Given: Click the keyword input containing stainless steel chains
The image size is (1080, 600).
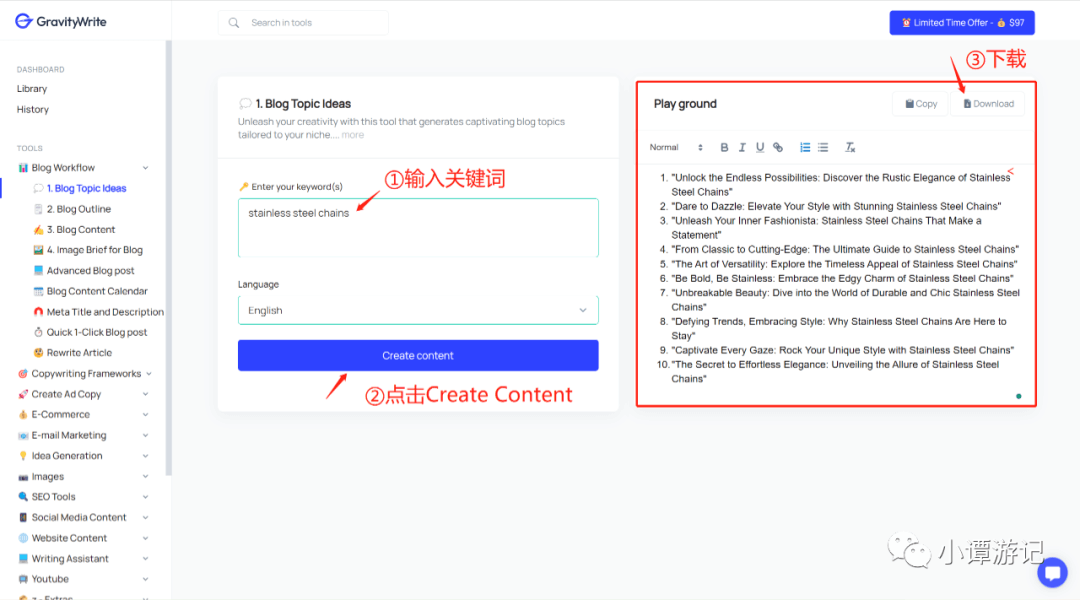Looking at the screenshot, I should [x=418, y=227].
